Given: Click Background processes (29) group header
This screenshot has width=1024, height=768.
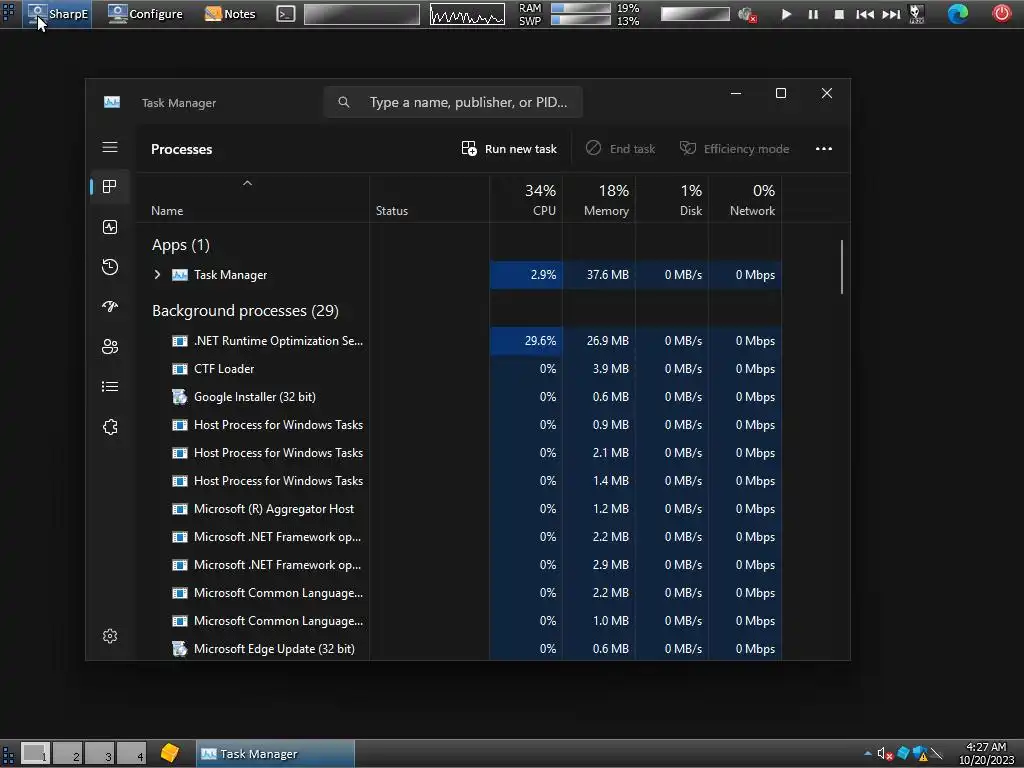Looking at the screenshot, I should point(246,311).
